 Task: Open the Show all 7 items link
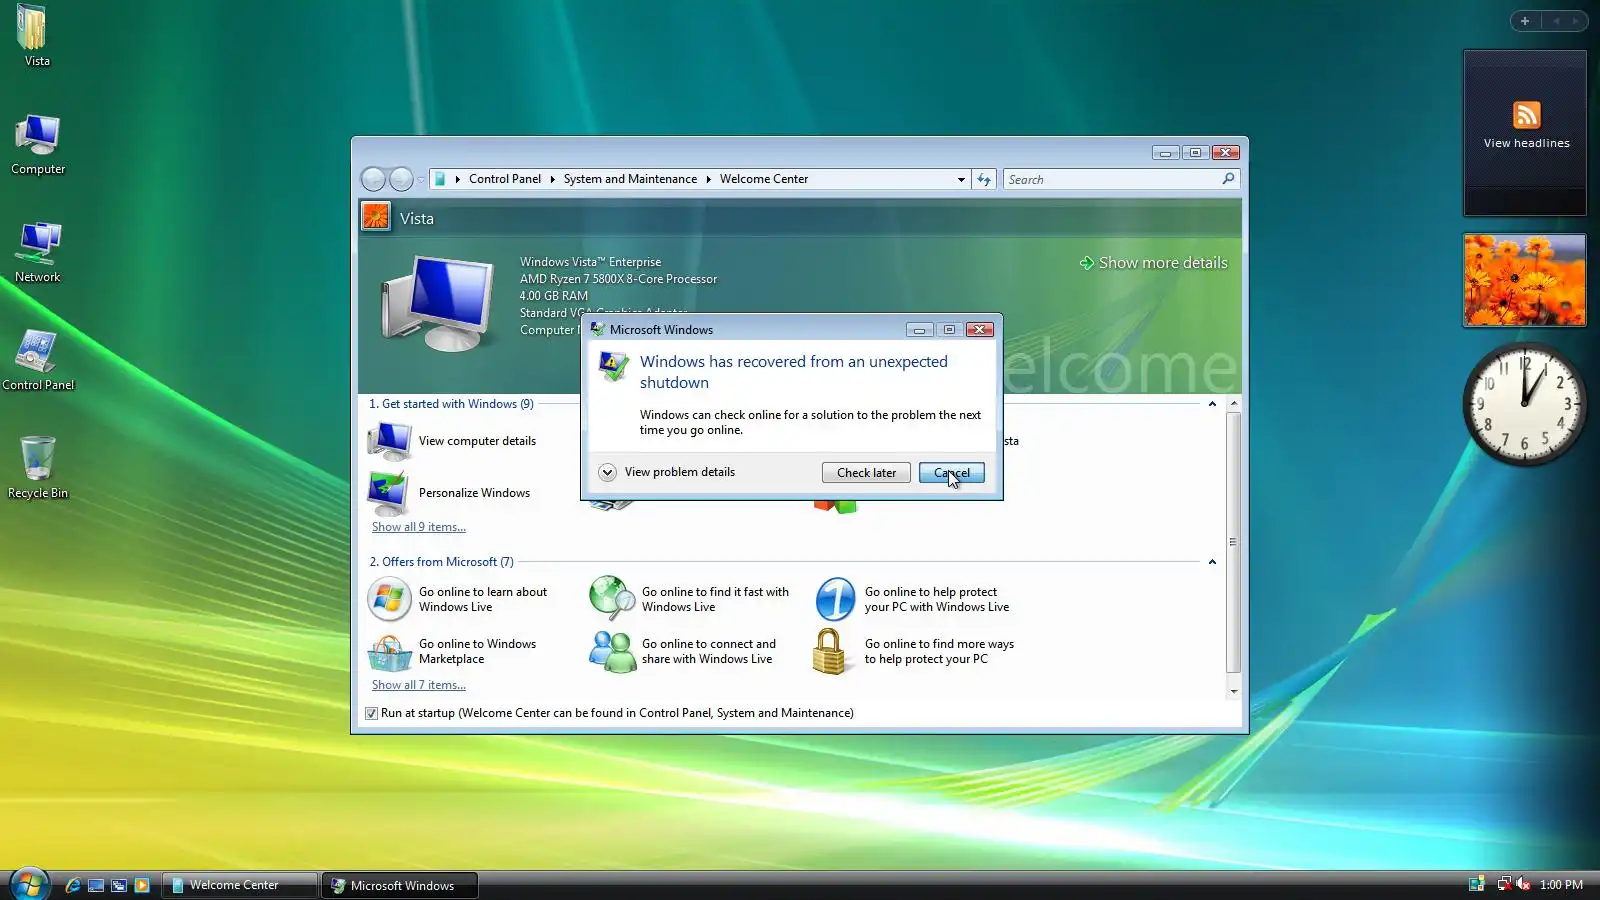click(419, 685)
